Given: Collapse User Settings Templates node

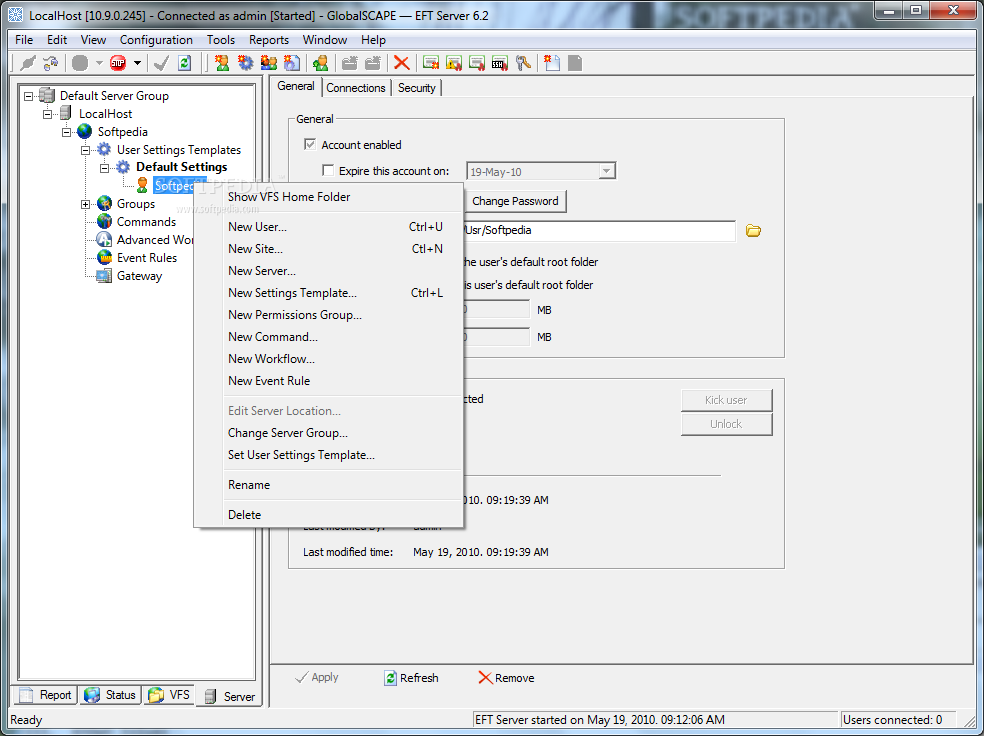Looking at the screenshot, I should click(86, 151).
